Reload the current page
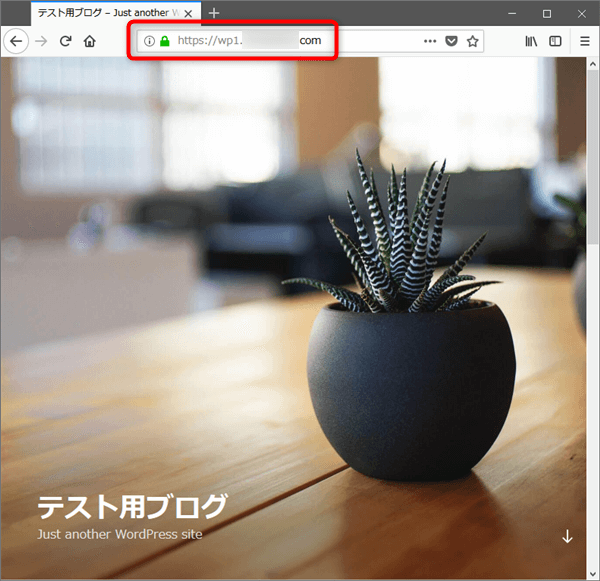 point(66,41)
